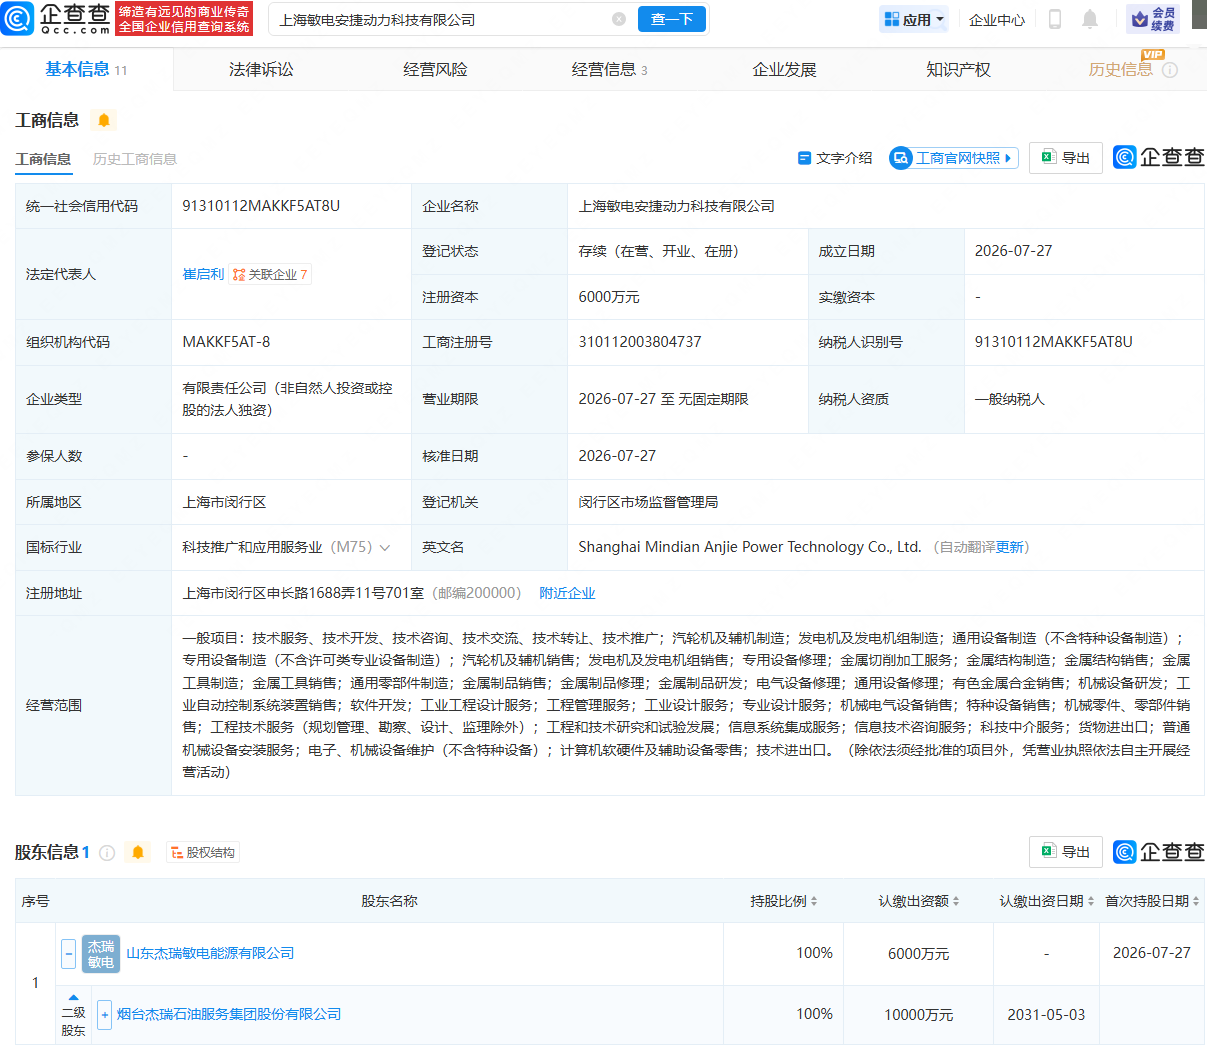The width and height of the screenshot is (1207, 1046).
Task: Switch to the 经营风险 tab
Action: tap(435, 69)
